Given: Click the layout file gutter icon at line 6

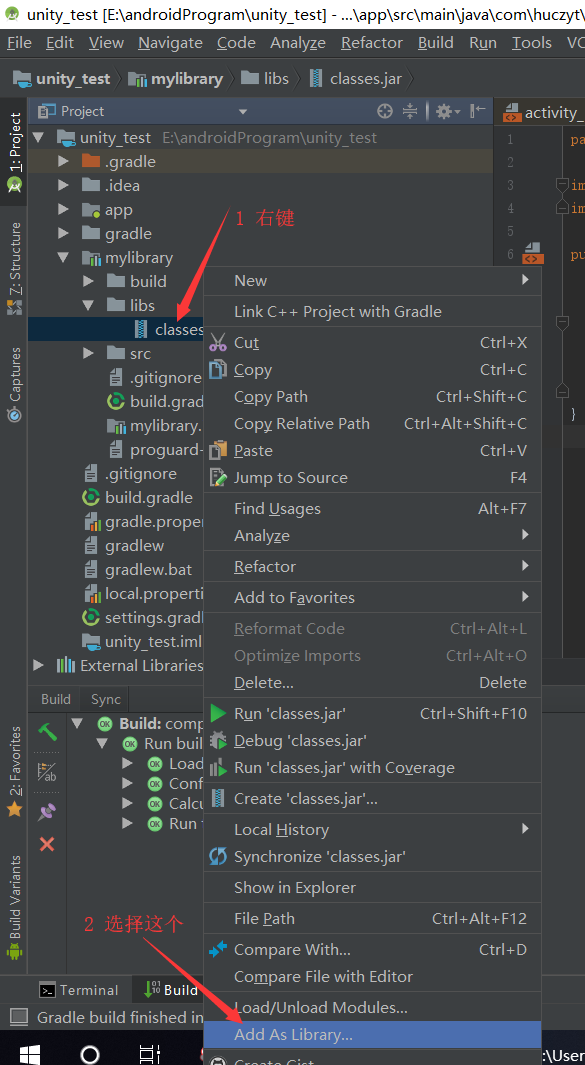Looking at the screenshot, I should (x=533, y=253).
